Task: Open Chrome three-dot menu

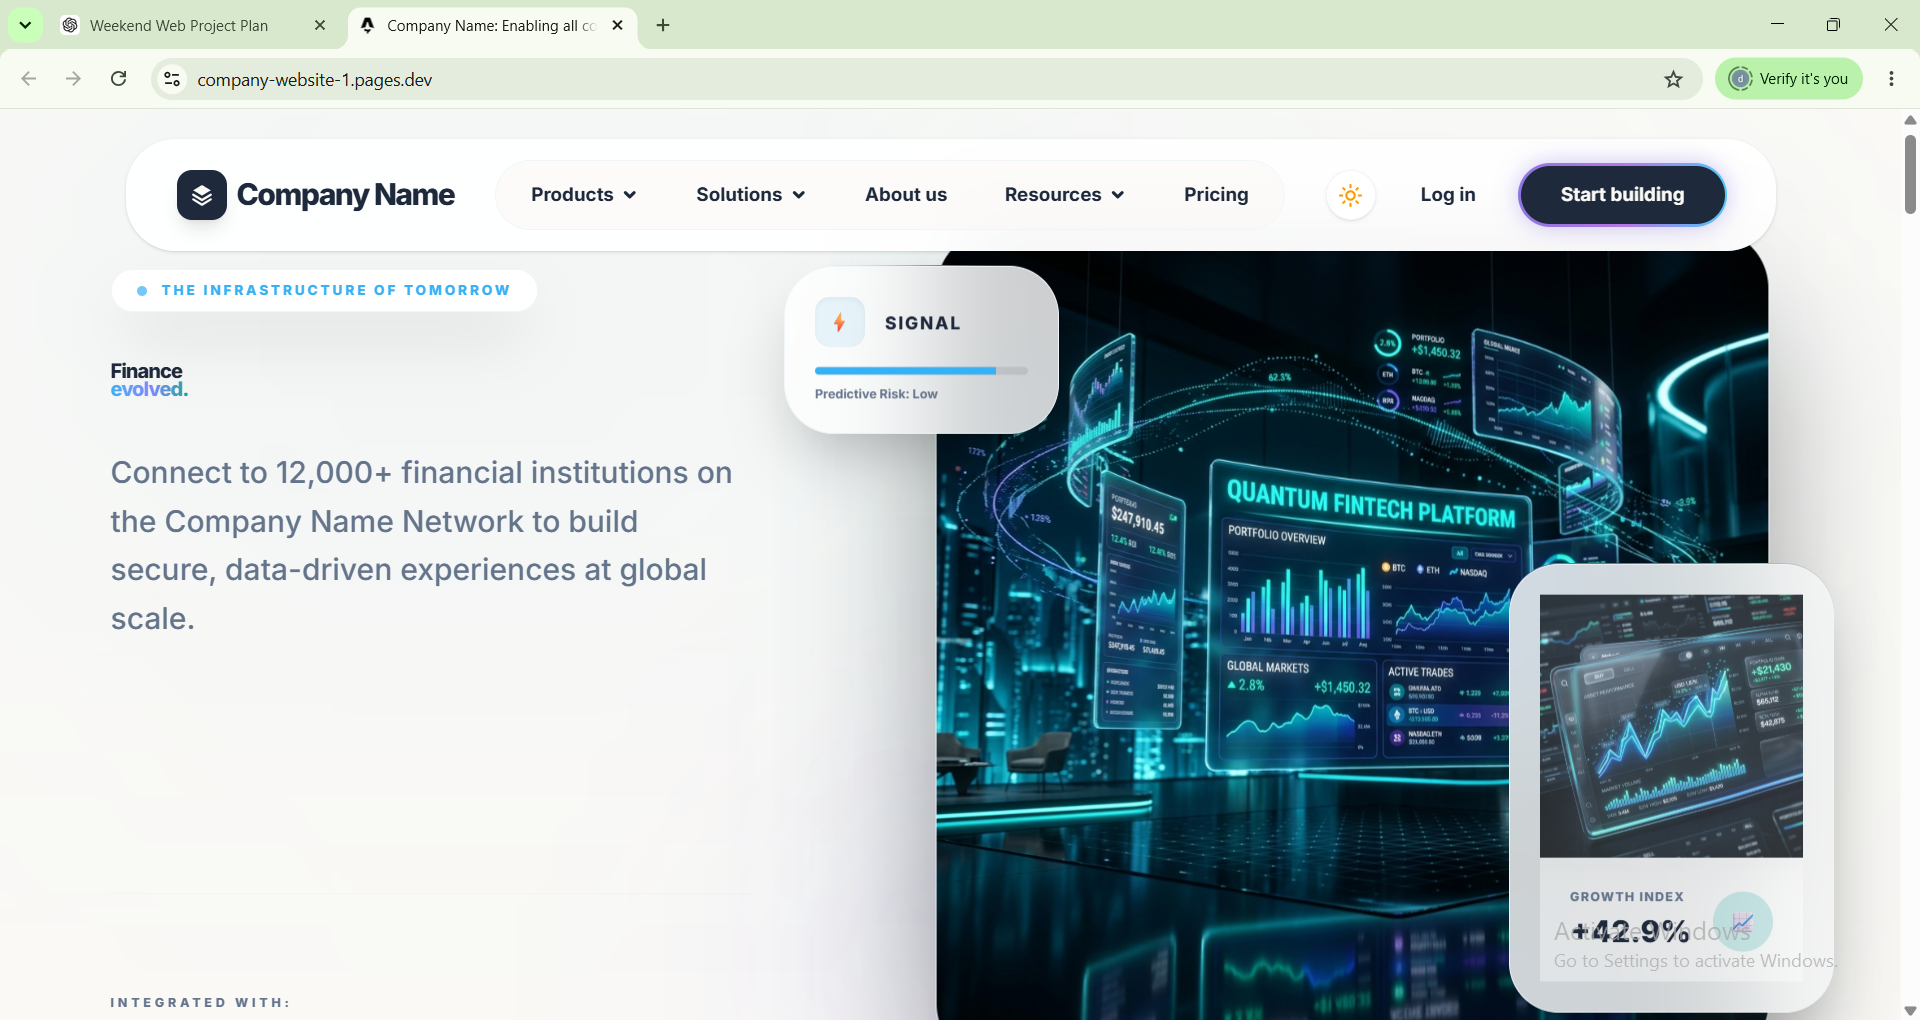Action: [x=1891, y=79]
